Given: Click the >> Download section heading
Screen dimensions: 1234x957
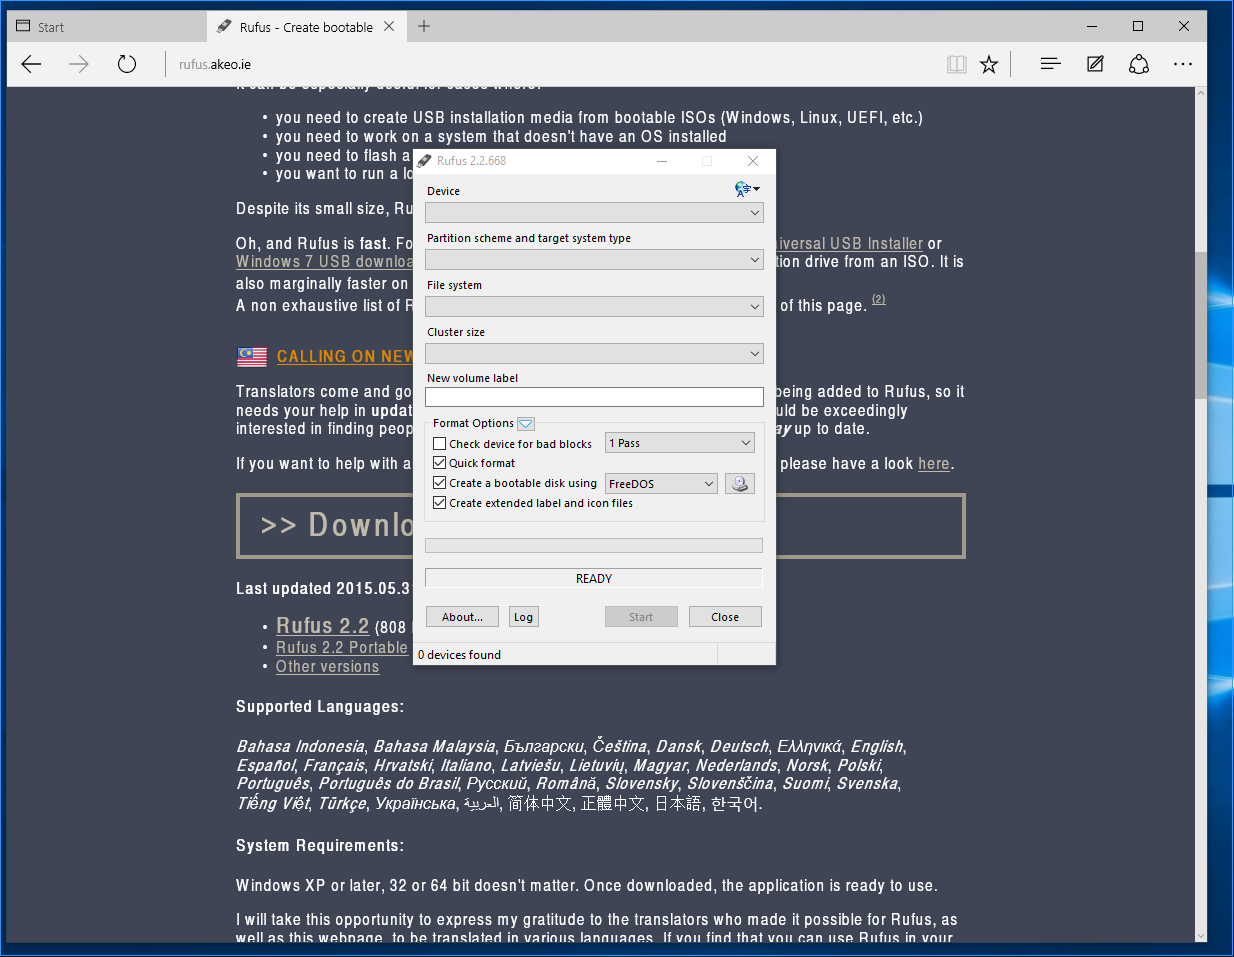Looking at the screenshot, I should click(x=337, y=525).
